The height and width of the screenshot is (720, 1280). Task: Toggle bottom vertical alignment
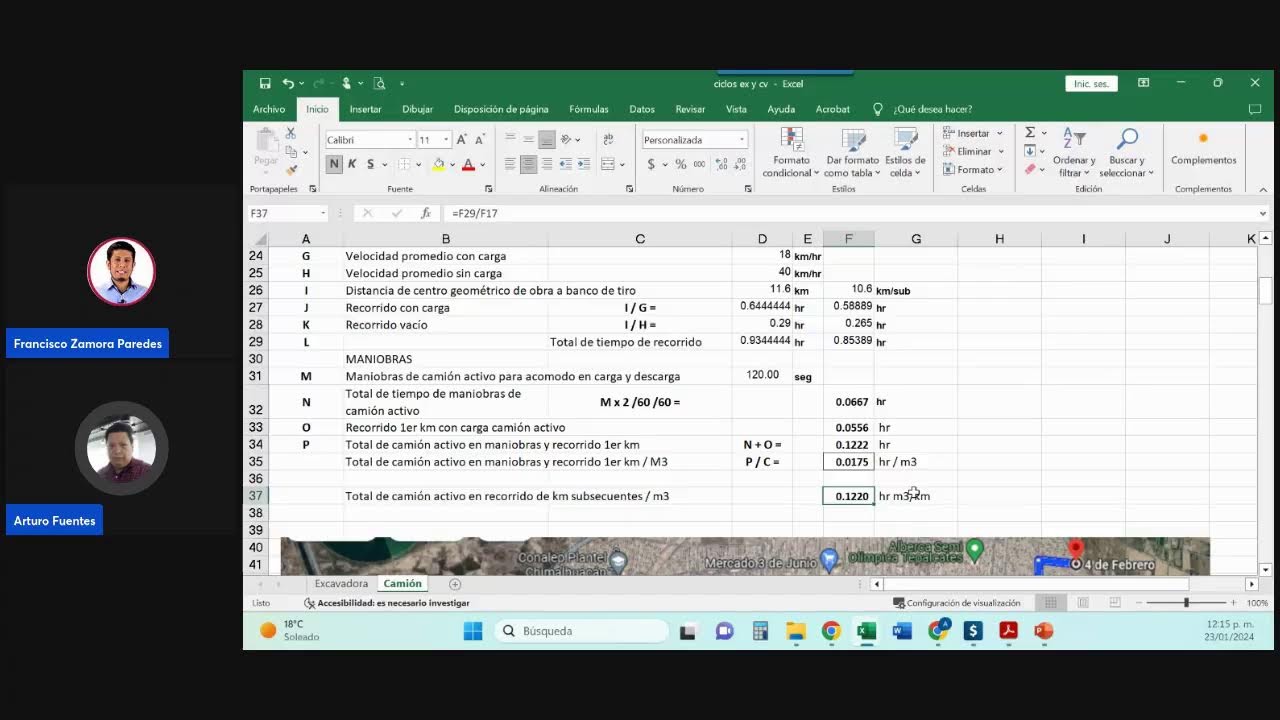547,140
